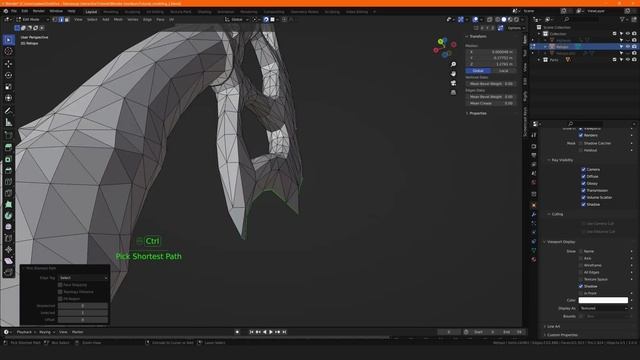Uncheck the Diffuse ray visibility checkbox
This screenshot has height=360, width=640.
pyautogui.click(x=583, y=176)
